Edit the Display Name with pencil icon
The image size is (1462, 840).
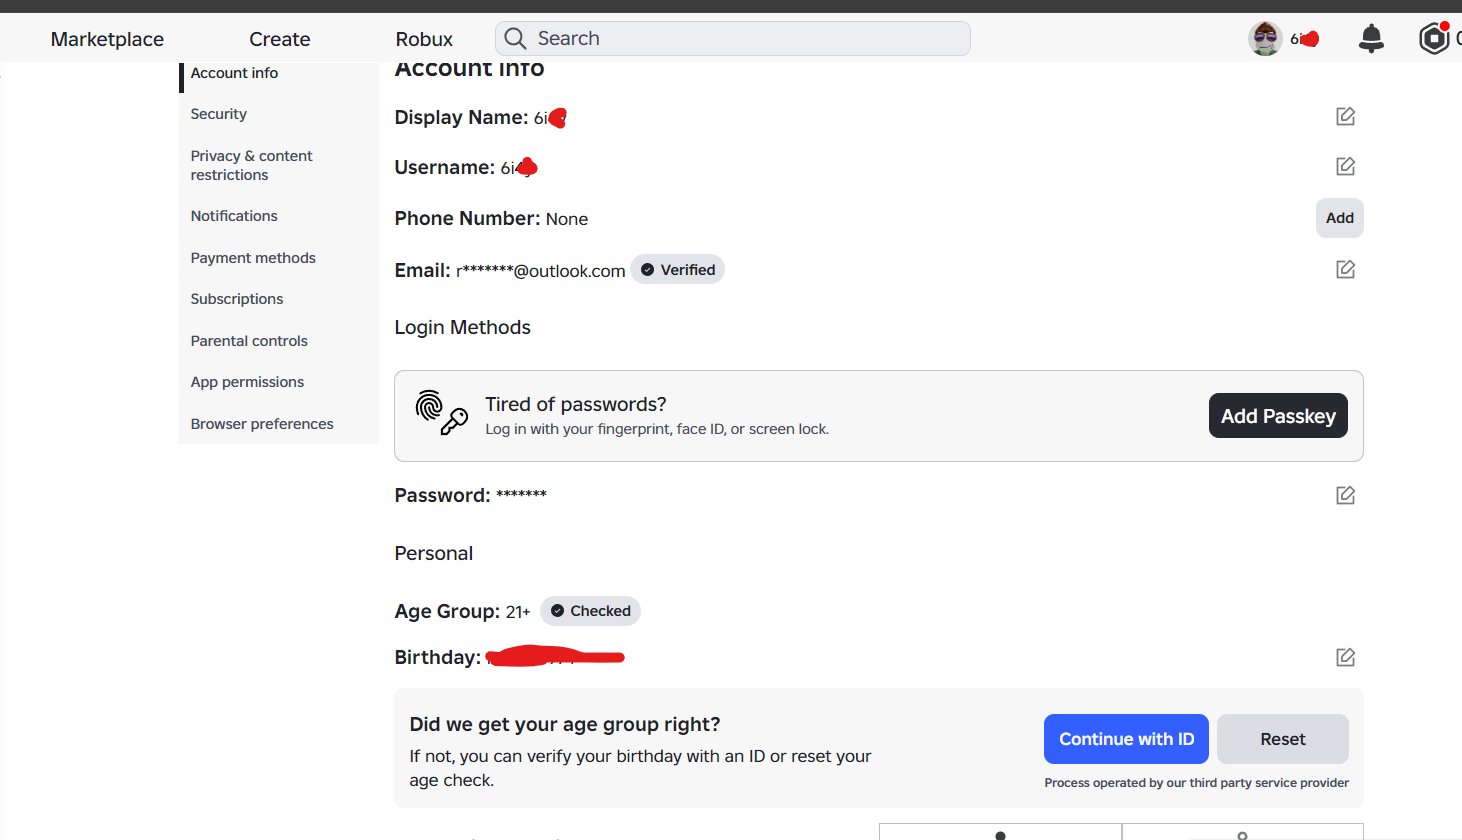(x=1345, y=117)
